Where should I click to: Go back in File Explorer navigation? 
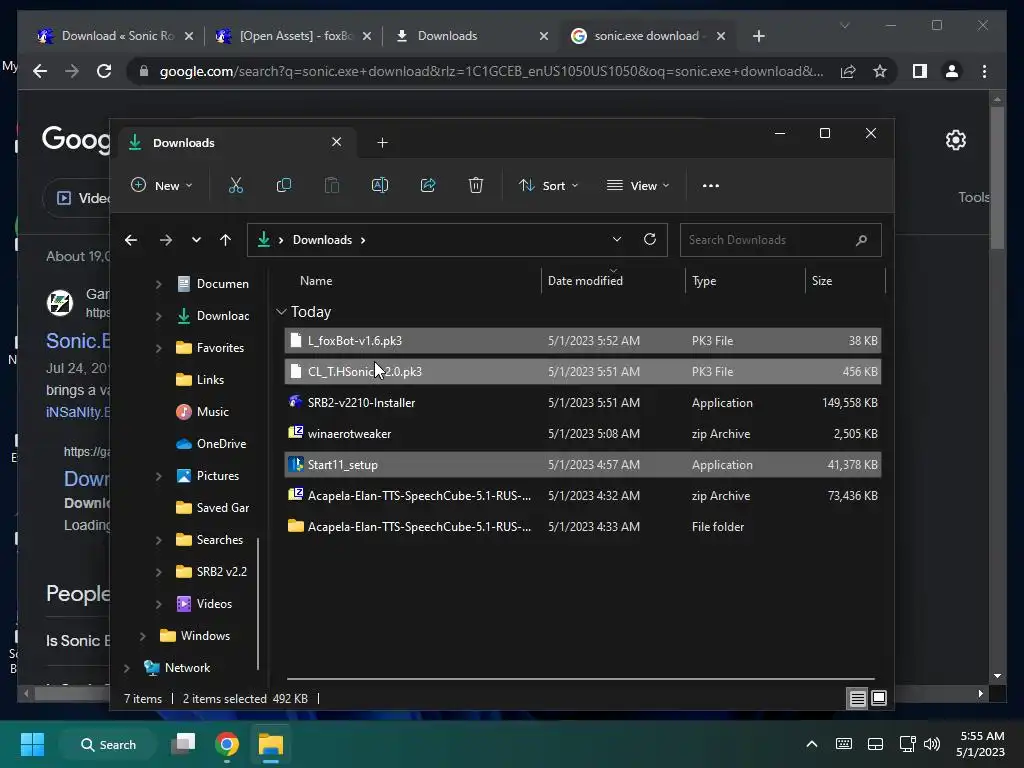131,240
